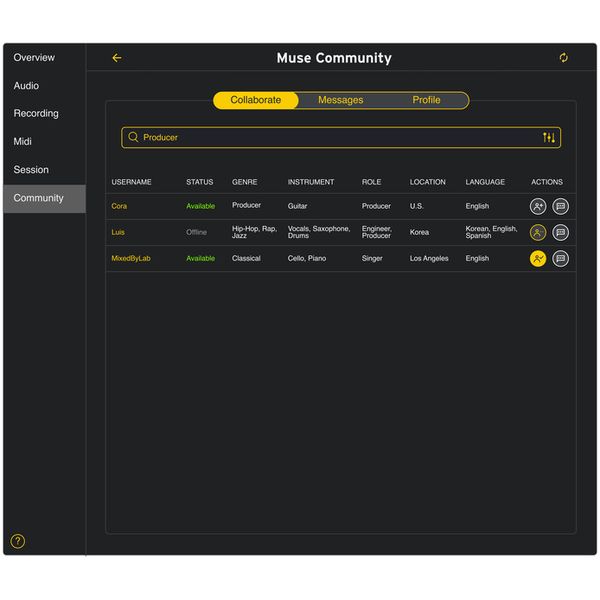
Task: Send a message to Luis
Action: point(560,232)
